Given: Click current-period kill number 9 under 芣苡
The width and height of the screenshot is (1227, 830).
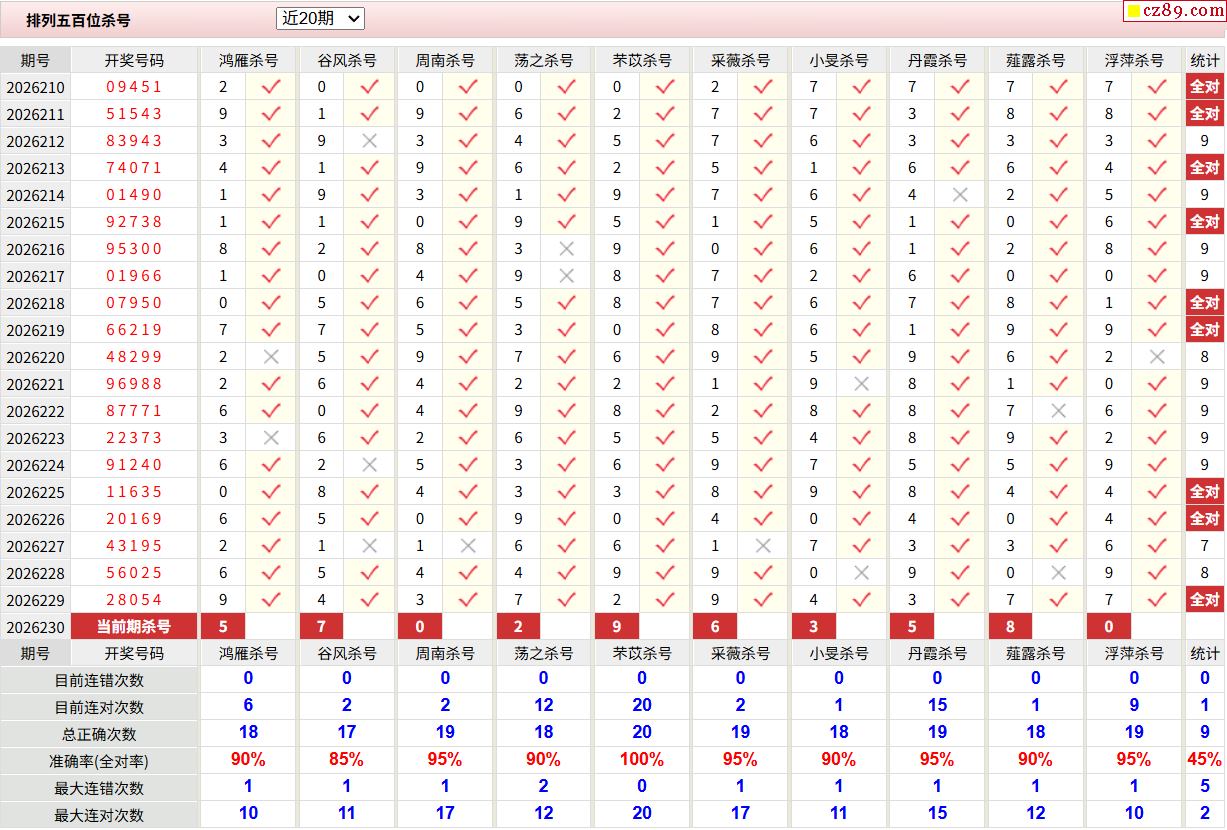Looking at the screenshot, I should click(617, 627).
